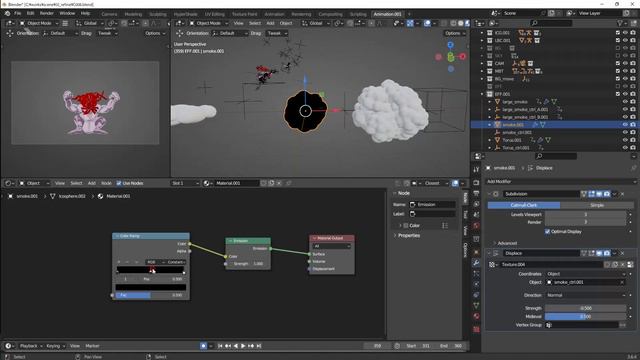Open the viewport Options dropdown

(455, 33)
